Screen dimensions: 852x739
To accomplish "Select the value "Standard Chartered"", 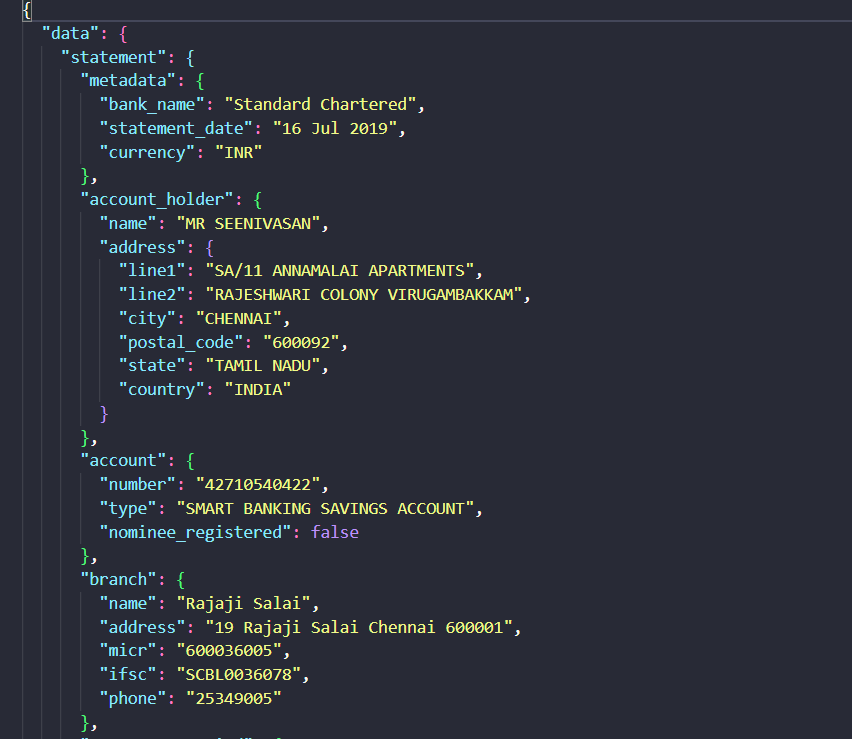I will tap(321, 104).
